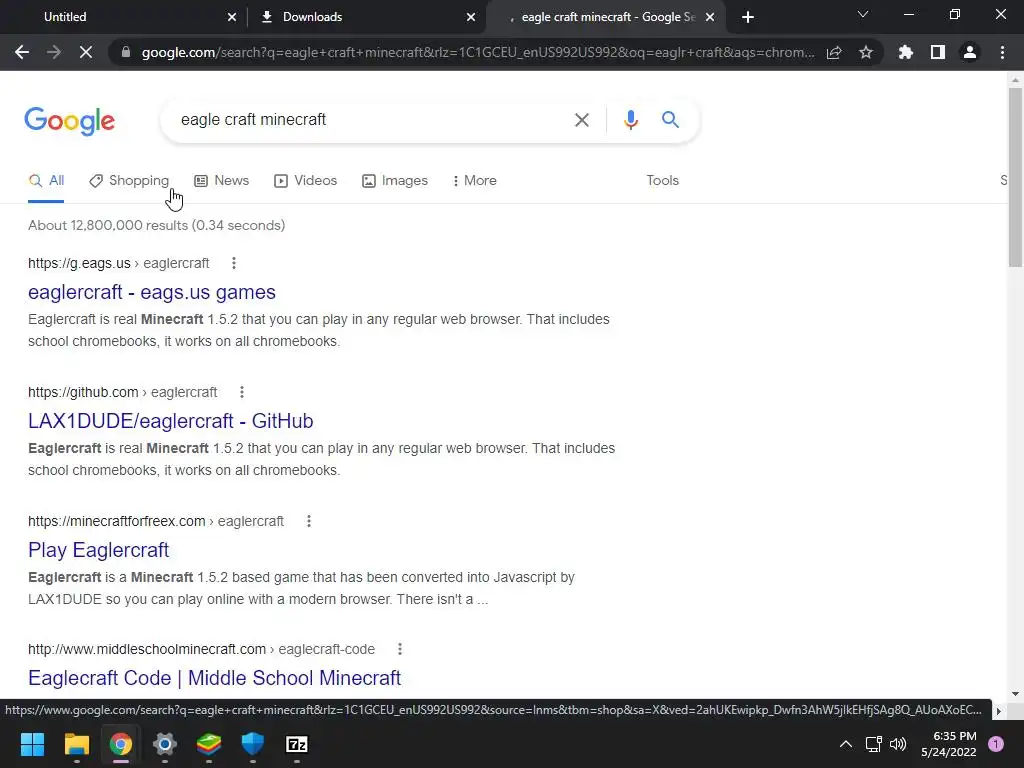Viewport: 1024px width, 768px height.
Task: Select the All results filter
Action: coord(46,180)
